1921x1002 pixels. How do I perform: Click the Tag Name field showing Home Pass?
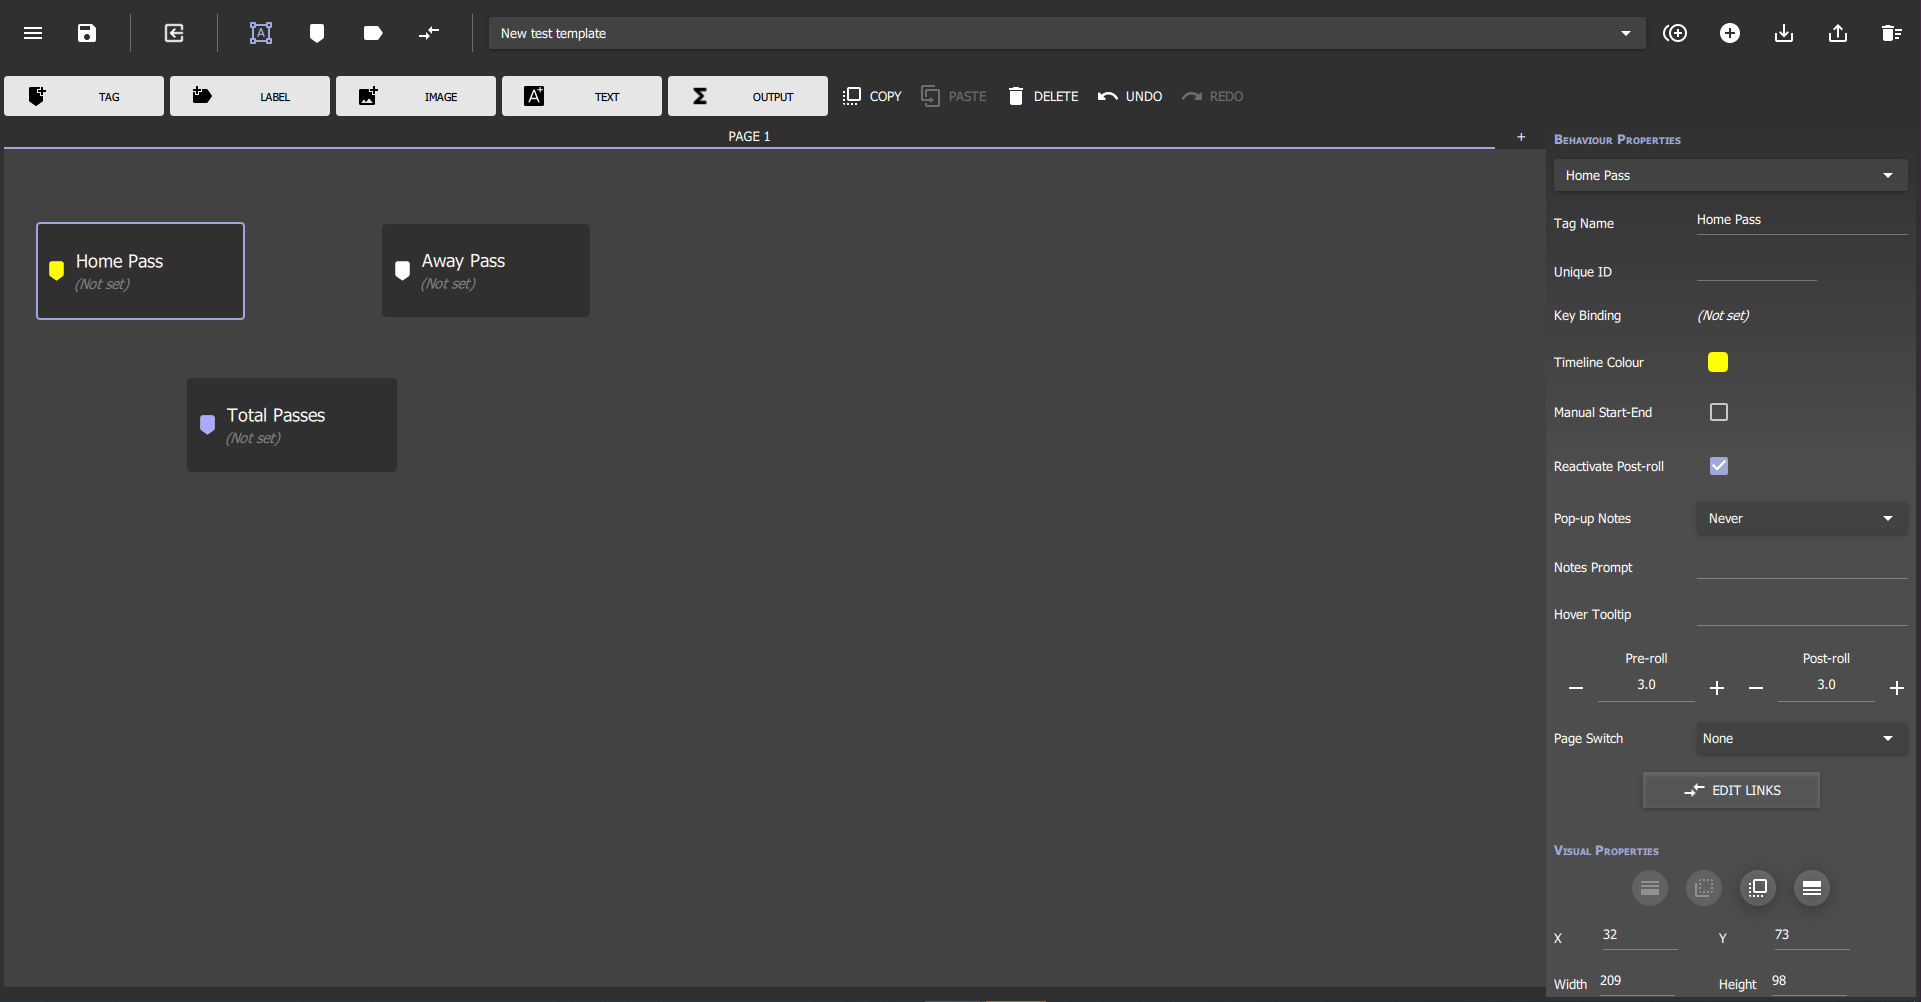point(1802,221)
